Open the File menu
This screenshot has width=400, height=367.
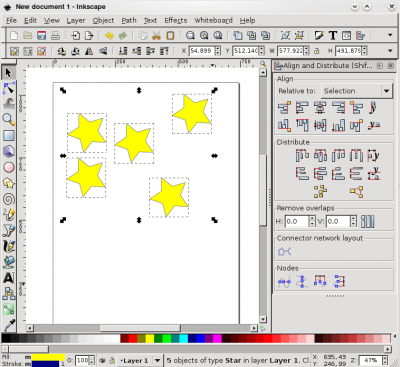(x=11, y=20)
